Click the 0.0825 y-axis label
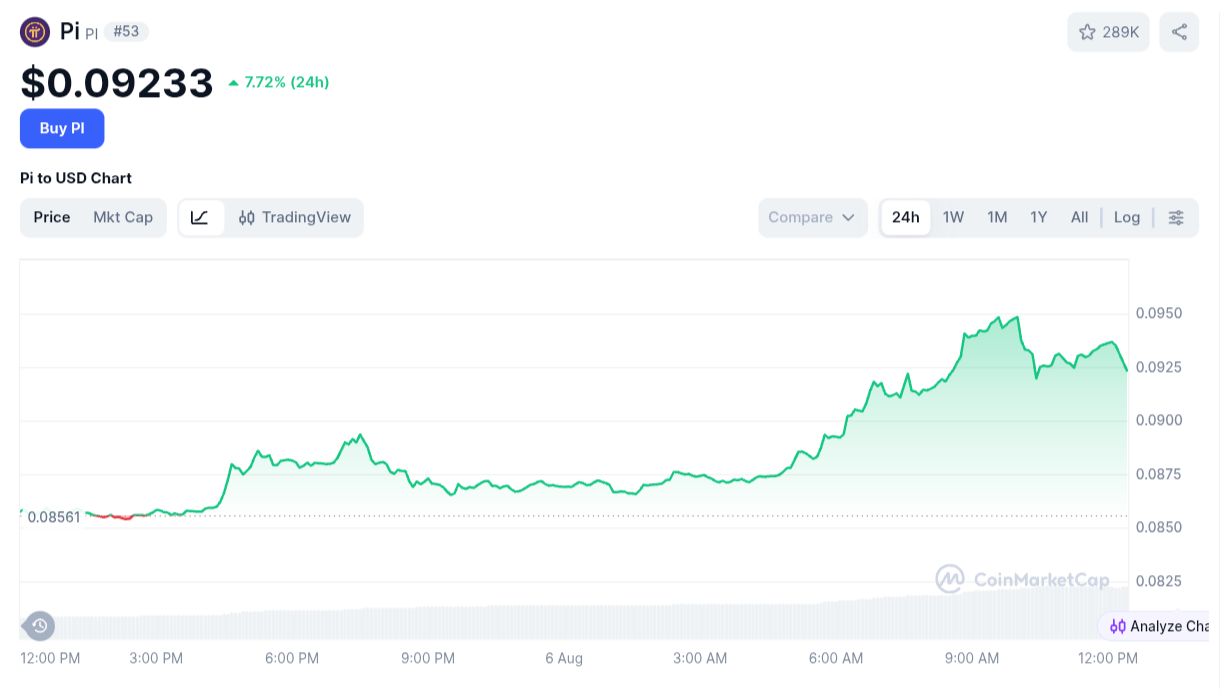 point(1159,580)
